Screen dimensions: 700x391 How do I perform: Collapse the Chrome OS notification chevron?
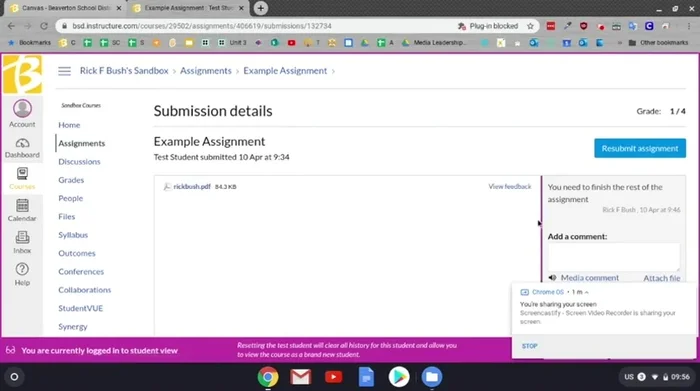[x=587, y=292]
